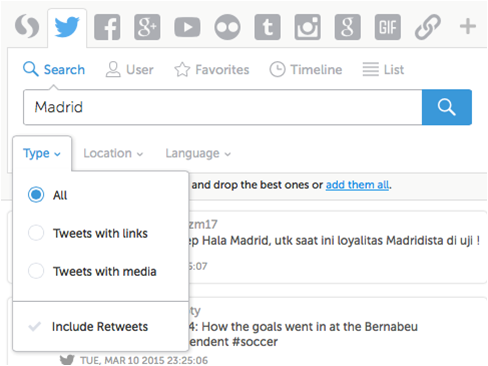This screenshot has height=366, width=488.
Task: Select the Instagram source icon
Action: [x=307, y=27]
